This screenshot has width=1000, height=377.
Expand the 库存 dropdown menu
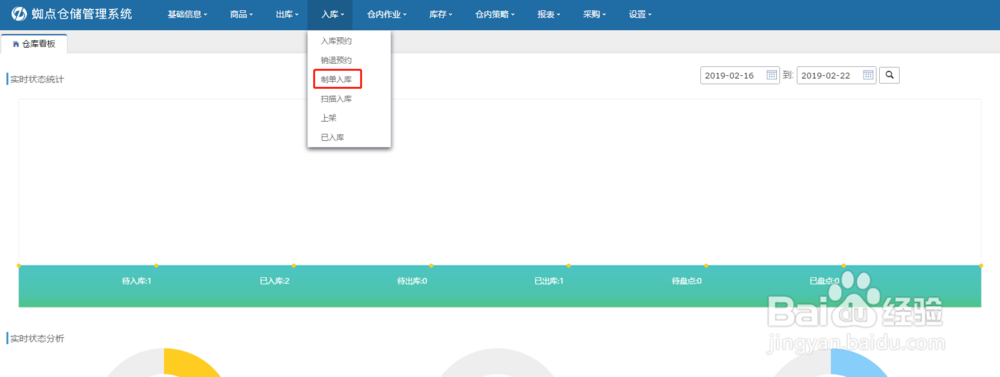coord(440,14)
